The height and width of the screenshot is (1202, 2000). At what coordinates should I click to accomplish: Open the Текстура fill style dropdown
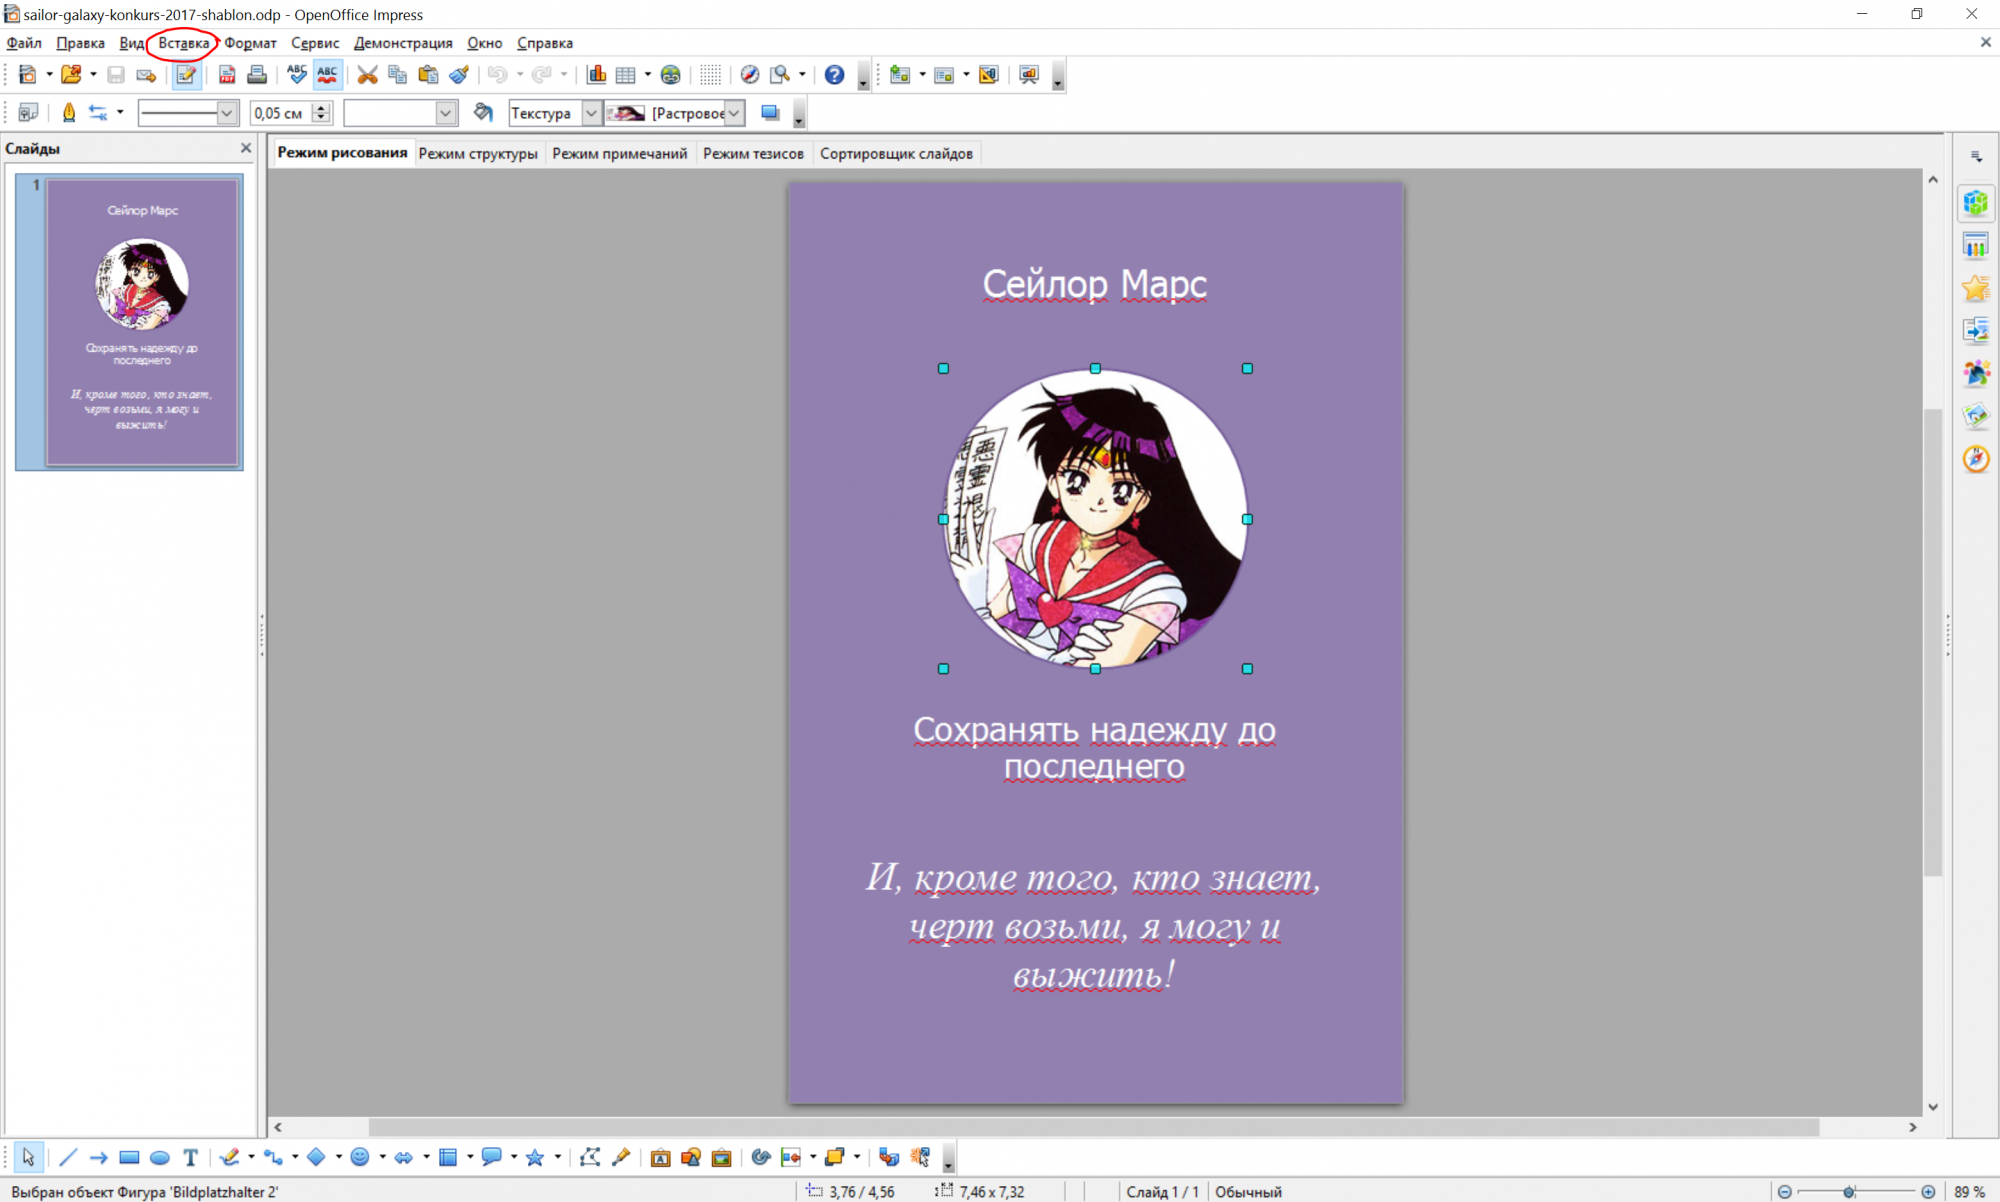(x=591, y=113)
